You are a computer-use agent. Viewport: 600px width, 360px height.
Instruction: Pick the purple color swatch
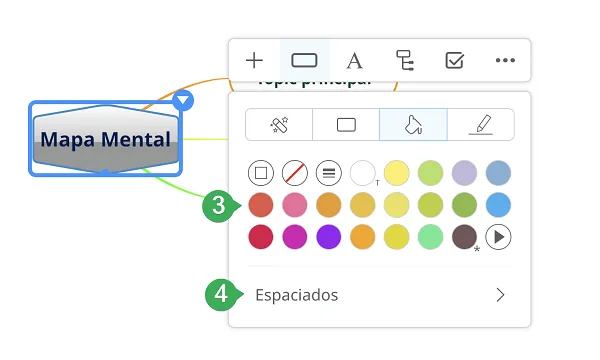click(329, 237)
